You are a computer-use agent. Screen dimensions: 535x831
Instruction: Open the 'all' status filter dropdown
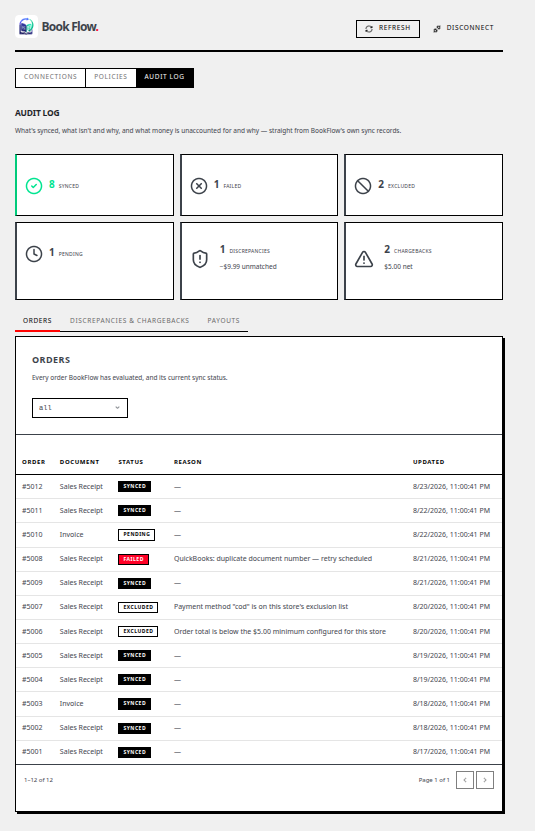[x=80, y=408]
